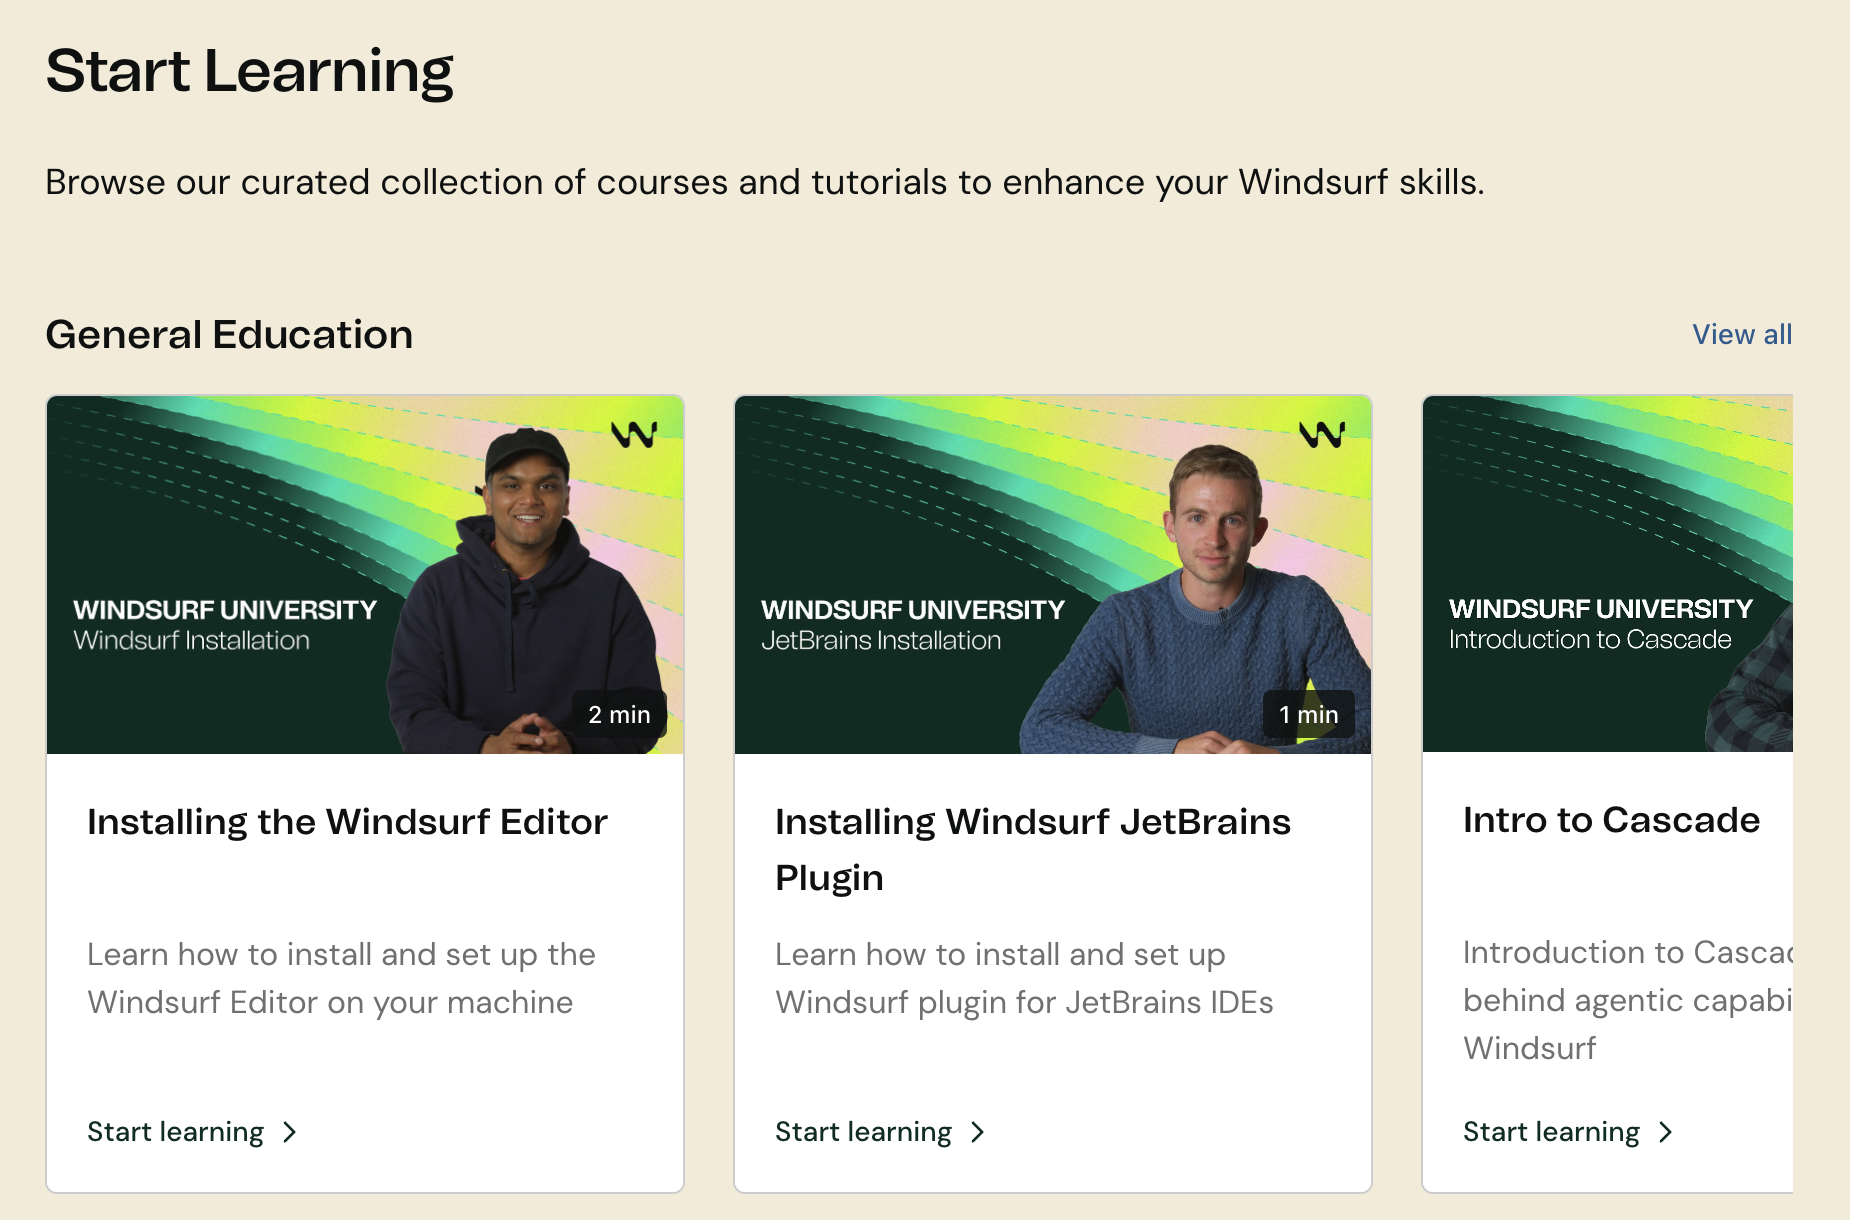Click the Start Learning page heading
This screenshot has width=1850, height=1220.
tap(250, 72)
